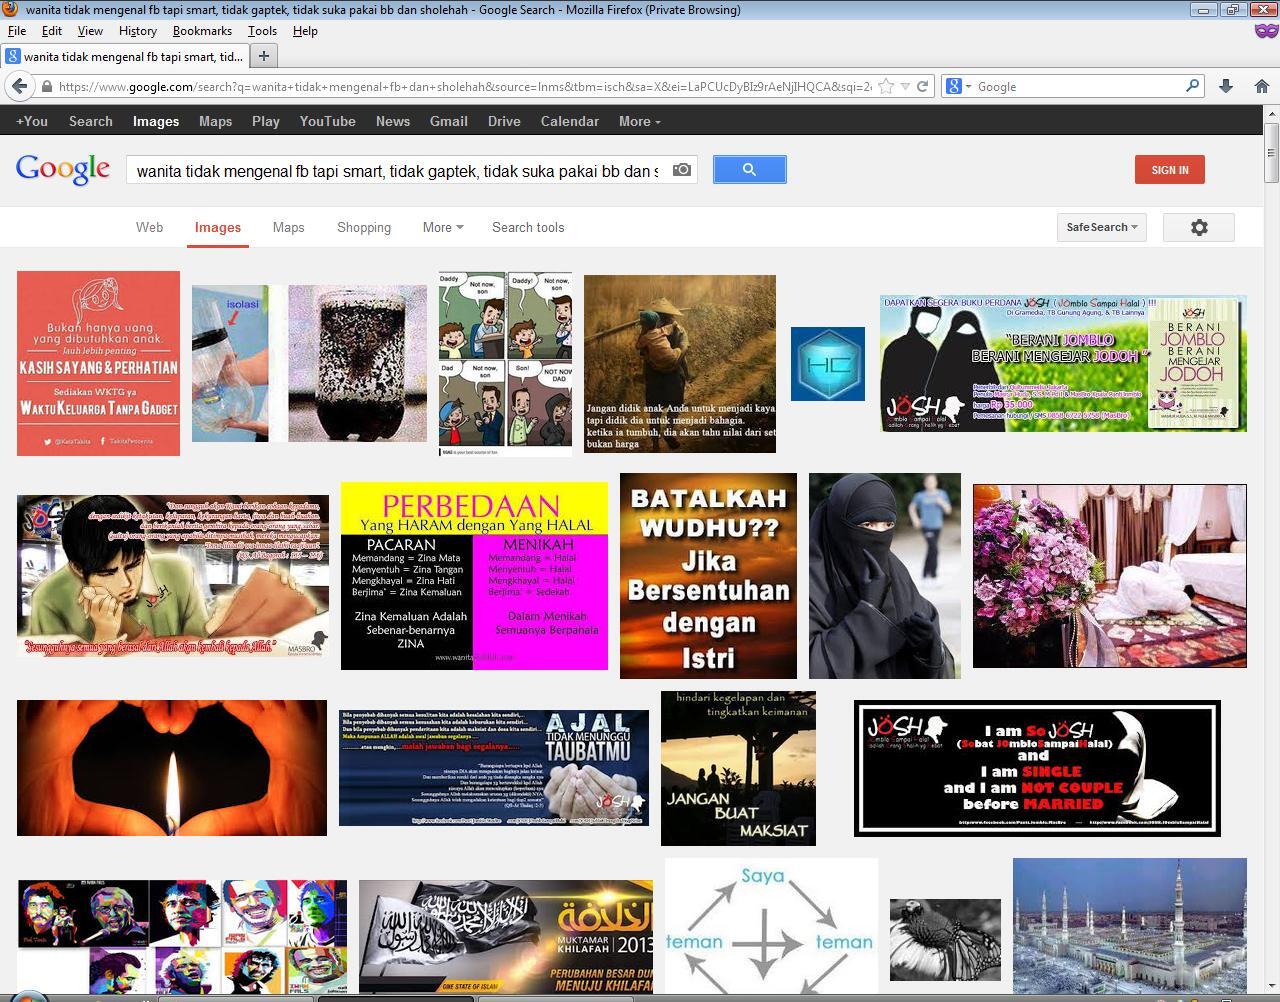Click the Search tools button
Screen dimensions: 1280x1002
tap(528, 227)
